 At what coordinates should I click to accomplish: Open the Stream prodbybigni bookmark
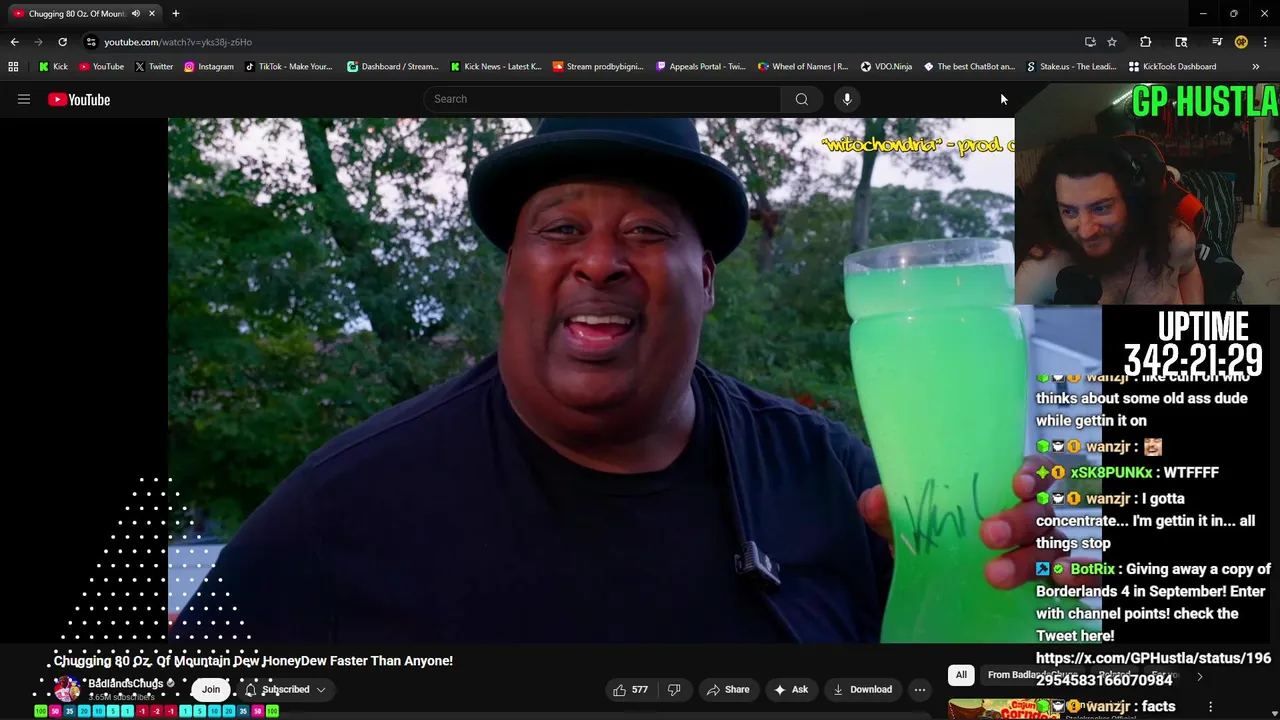[598, 67]
